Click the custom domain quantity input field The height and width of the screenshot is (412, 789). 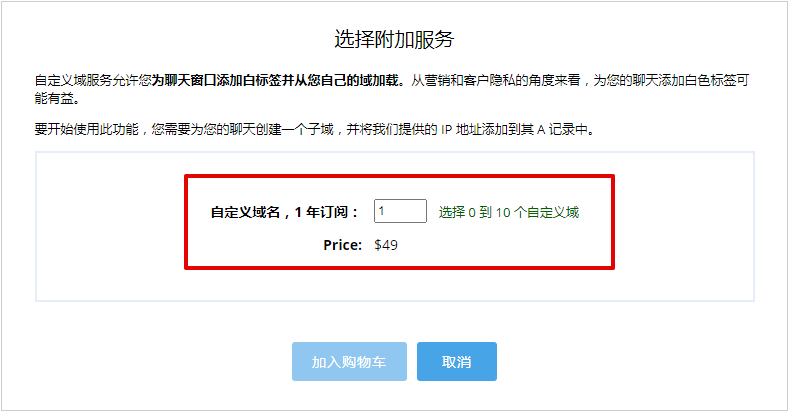tap(400, 211)
